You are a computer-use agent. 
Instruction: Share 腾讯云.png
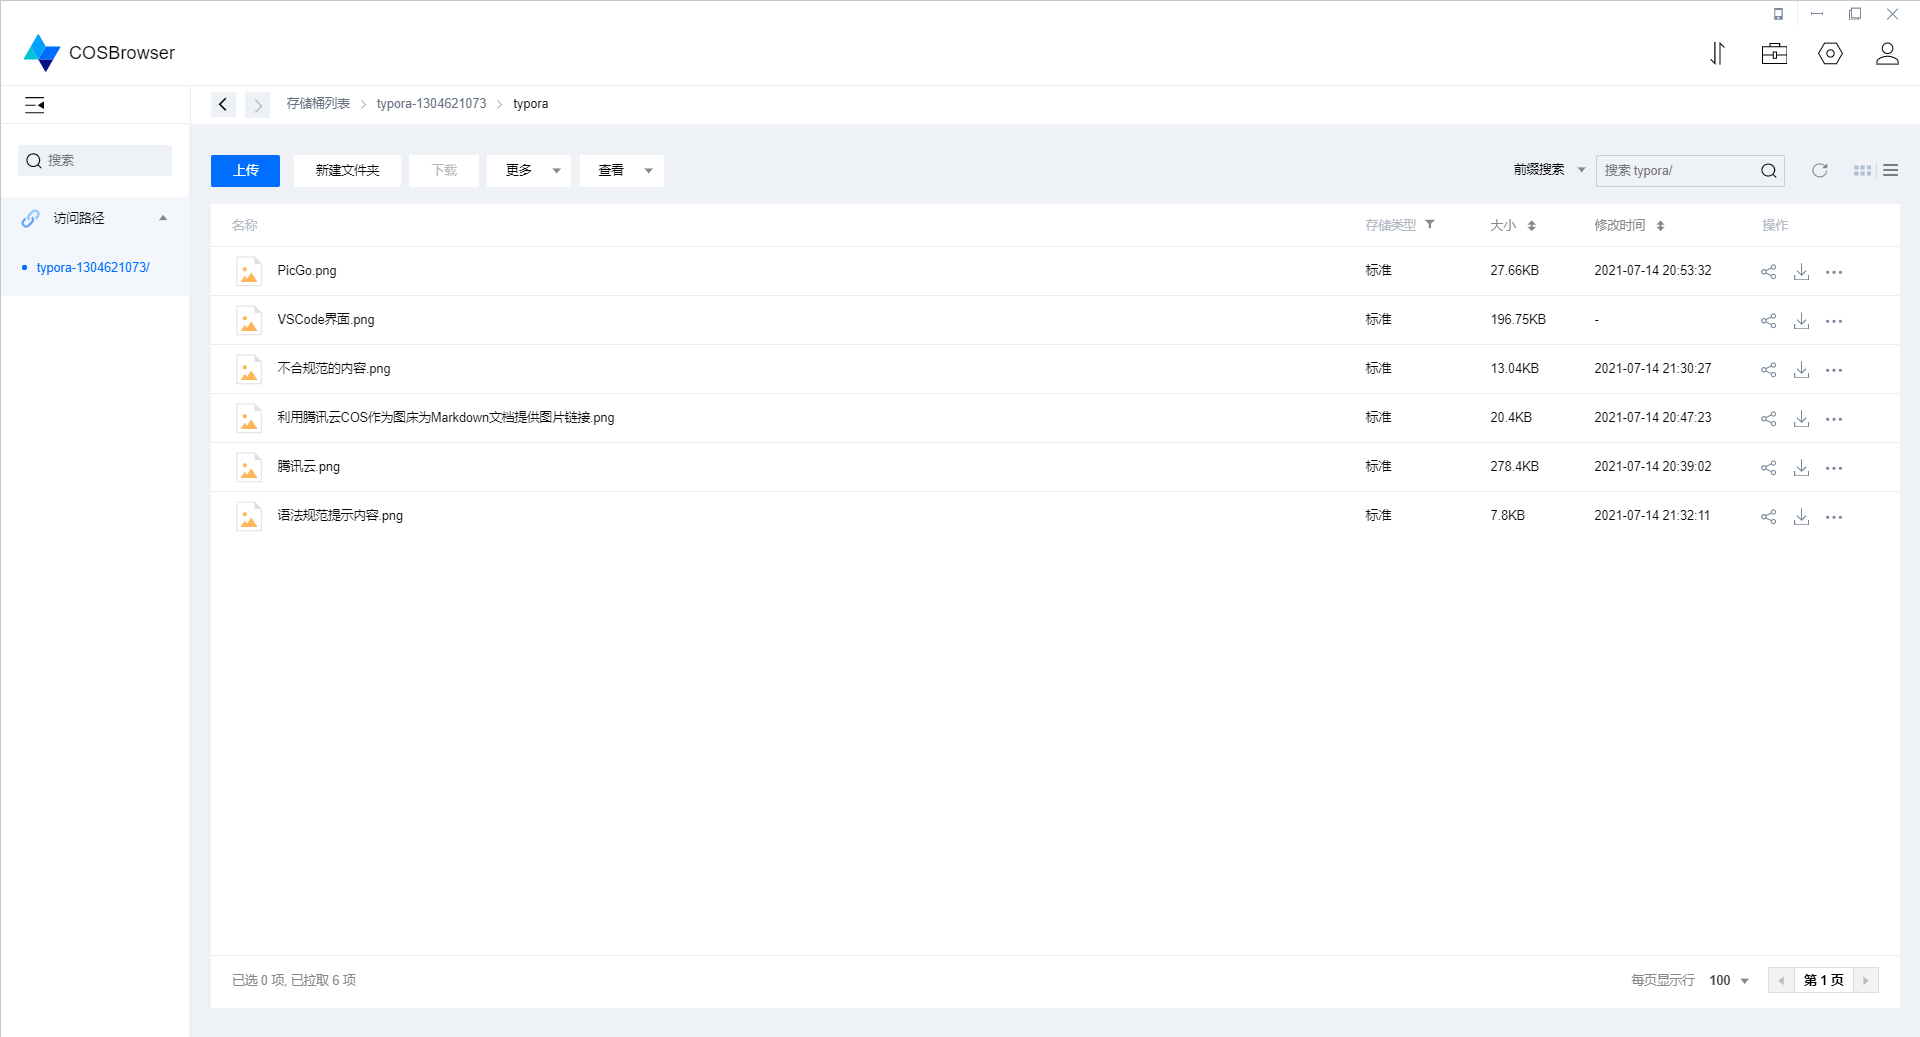point(1768,468)
